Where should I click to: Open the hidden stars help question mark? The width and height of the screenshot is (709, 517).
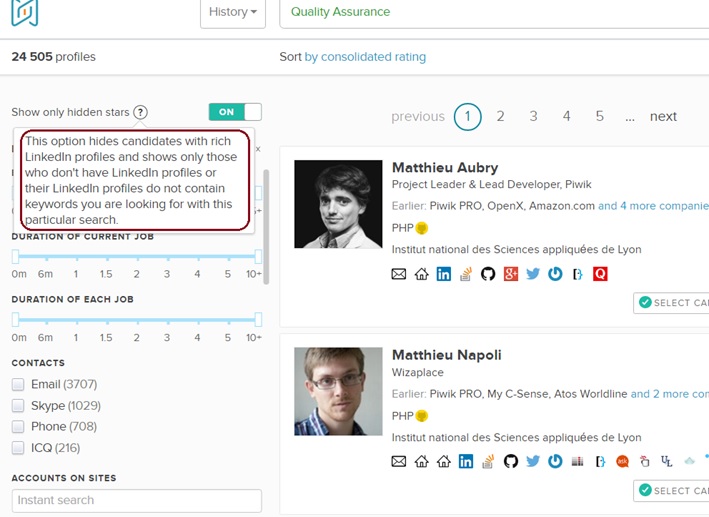click(x=141, y=112)
